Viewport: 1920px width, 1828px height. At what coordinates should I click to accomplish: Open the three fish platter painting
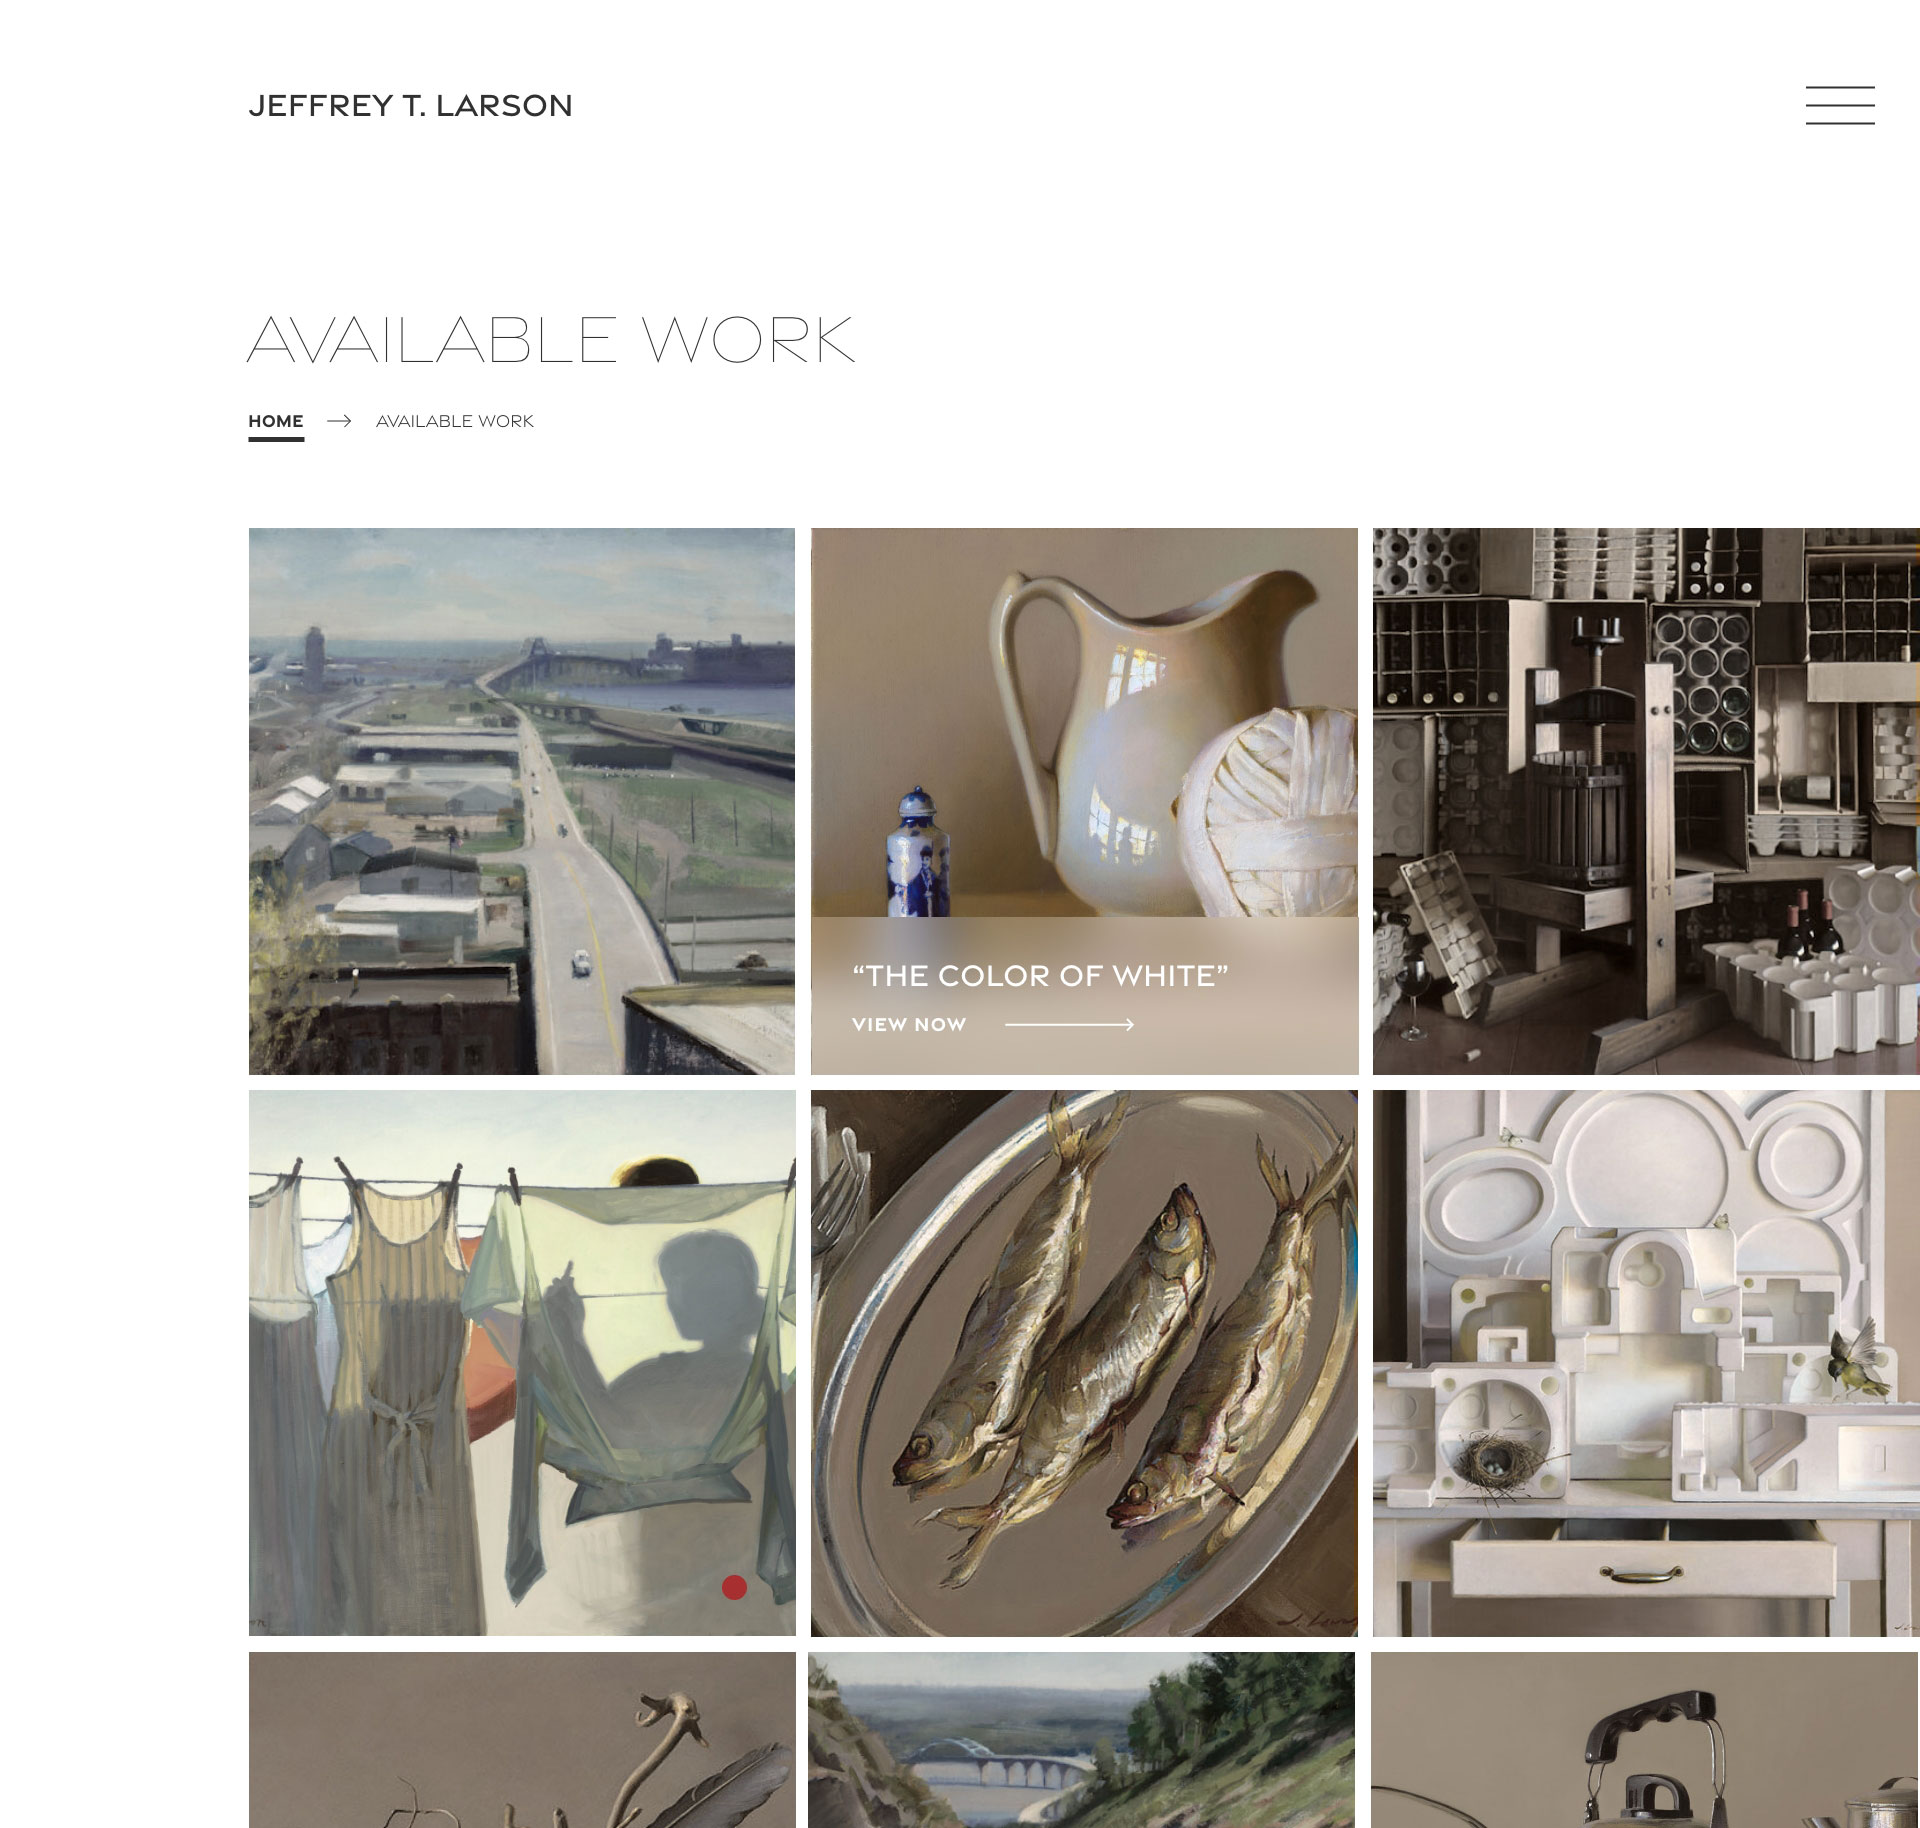(x=1084, y=1363)
